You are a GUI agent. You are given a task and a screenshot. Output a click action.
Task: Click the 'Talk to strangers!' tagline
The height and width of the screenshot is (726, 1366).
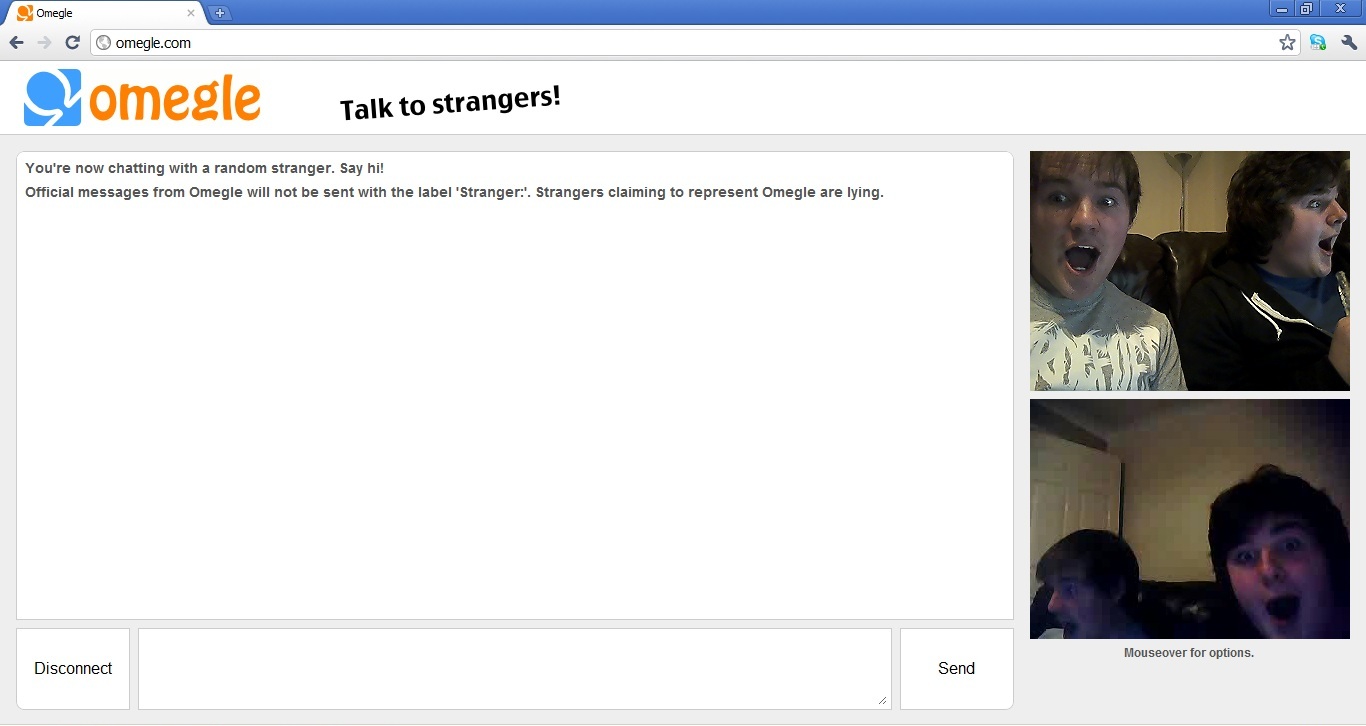[450, 102]
